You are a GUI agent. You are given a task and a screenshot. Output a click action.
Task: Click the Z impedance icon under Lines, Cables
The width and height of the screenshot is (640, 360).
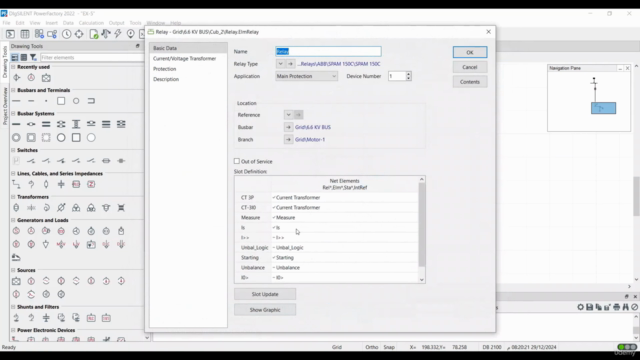[x=91, y=184]
